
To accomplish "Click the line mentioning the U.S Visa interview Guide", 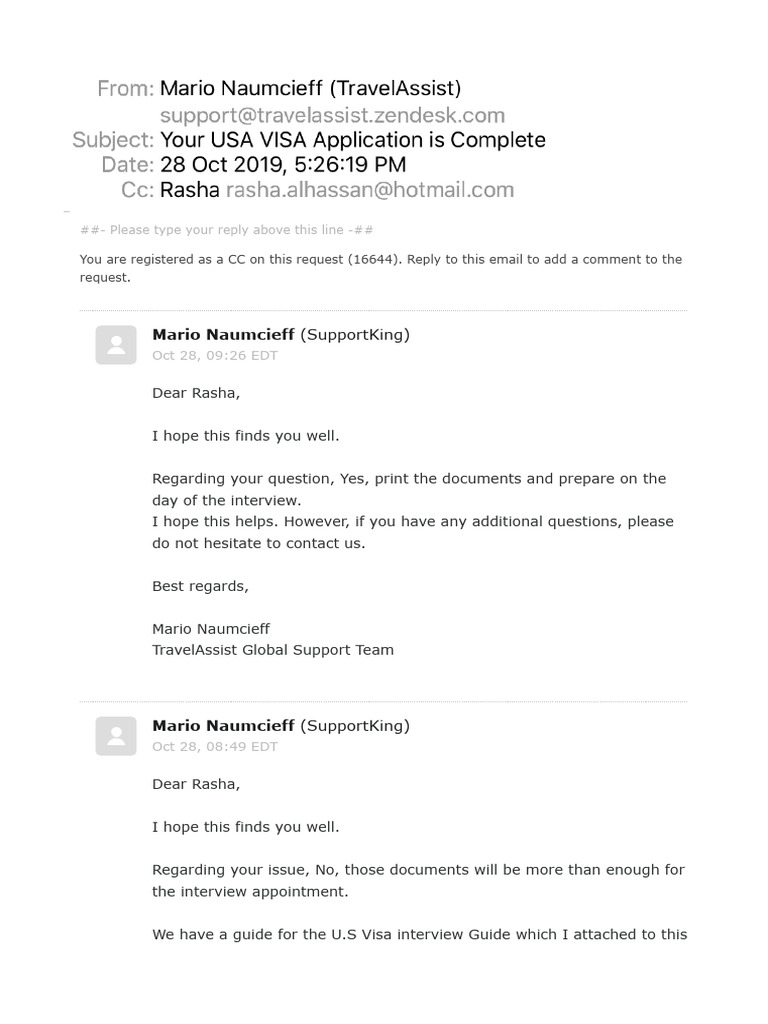I will point(419,935).
